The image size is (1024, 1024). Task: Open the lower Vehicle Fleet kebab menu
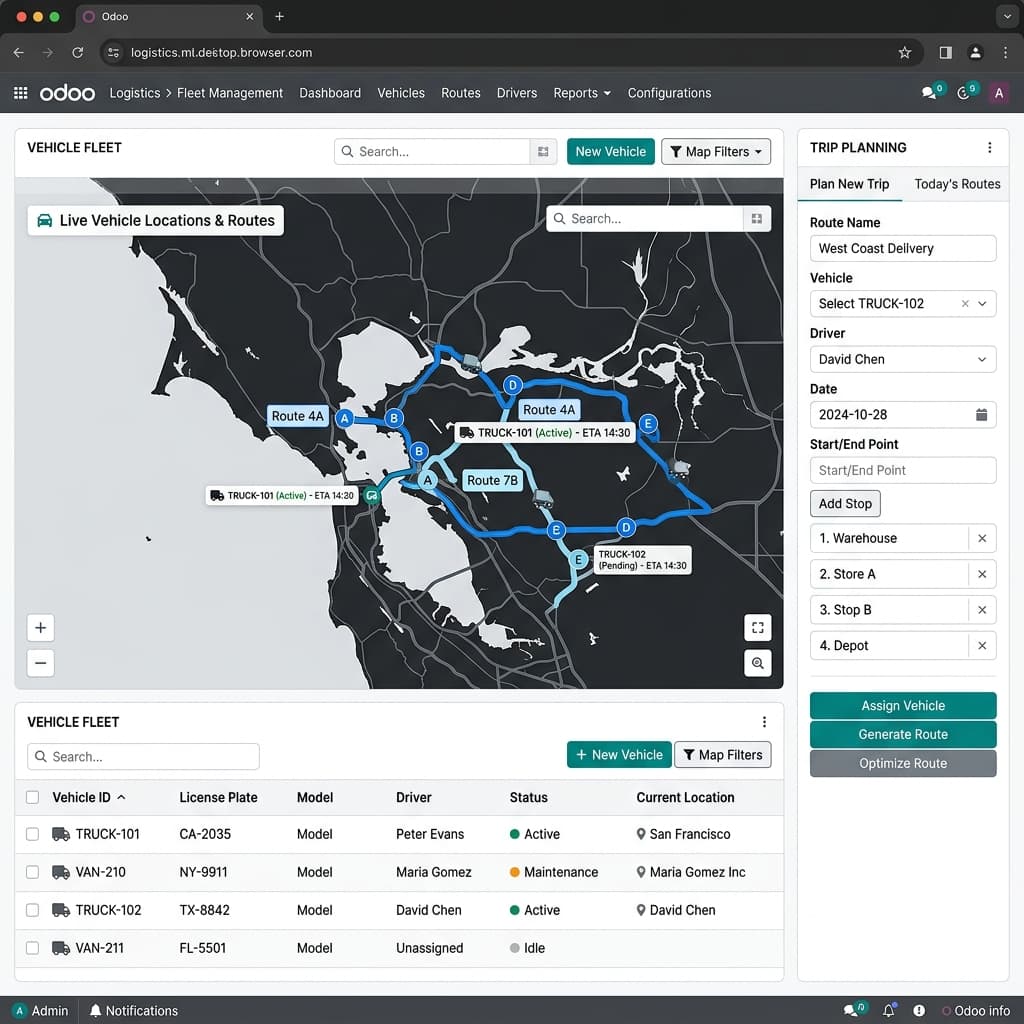(x=763, y=722)
